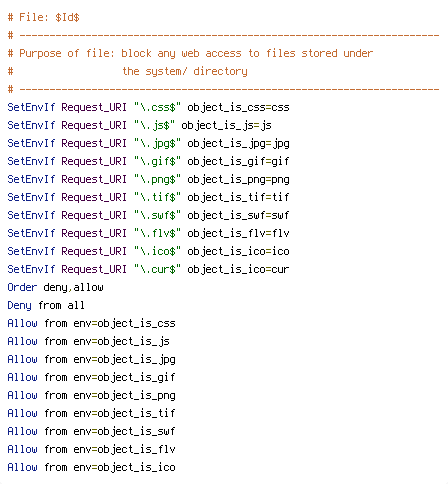Screen dimensions: 448x484
Task: Click the "\.swf$" regex string
Action: pos(157,215)
